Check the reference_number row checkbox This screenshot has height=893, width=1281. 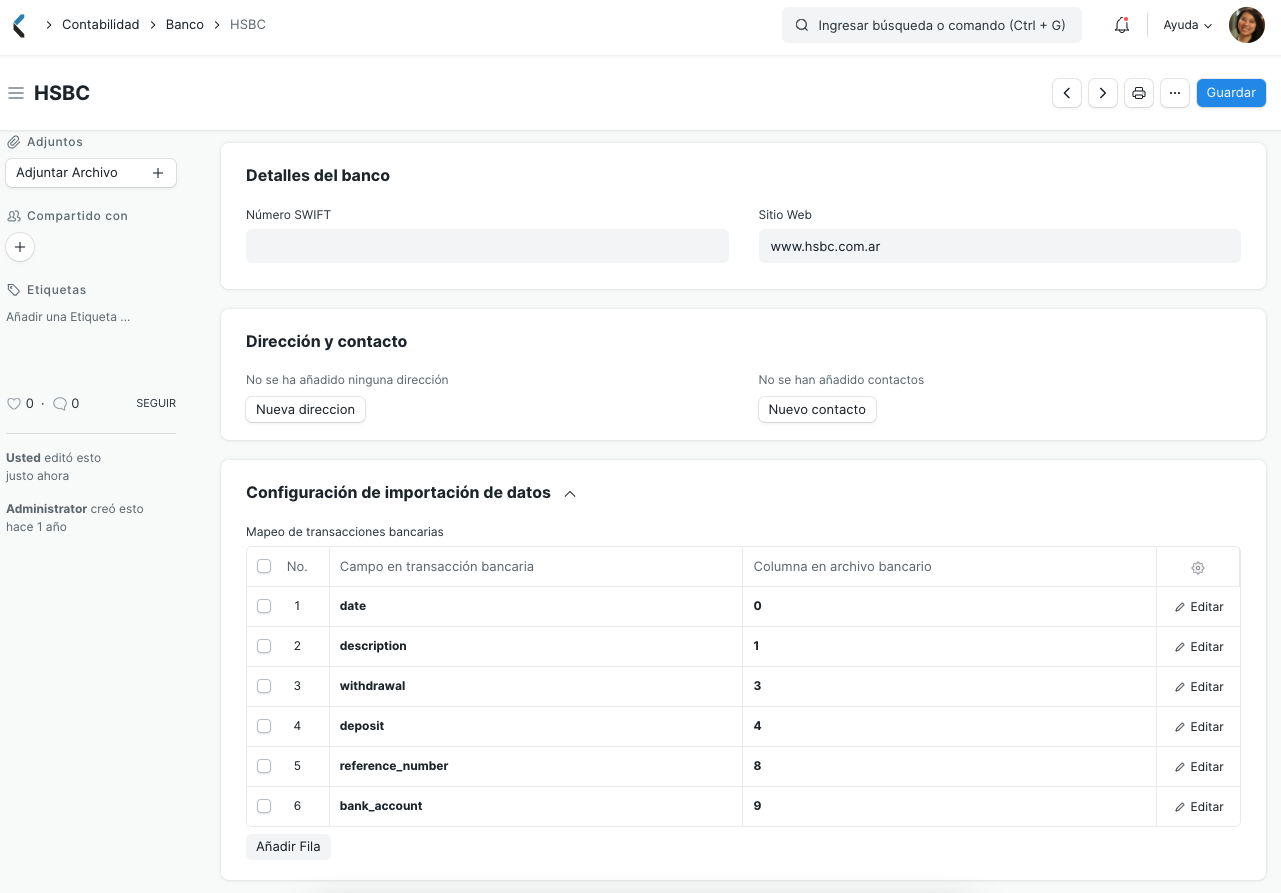[x=264, y=766]
